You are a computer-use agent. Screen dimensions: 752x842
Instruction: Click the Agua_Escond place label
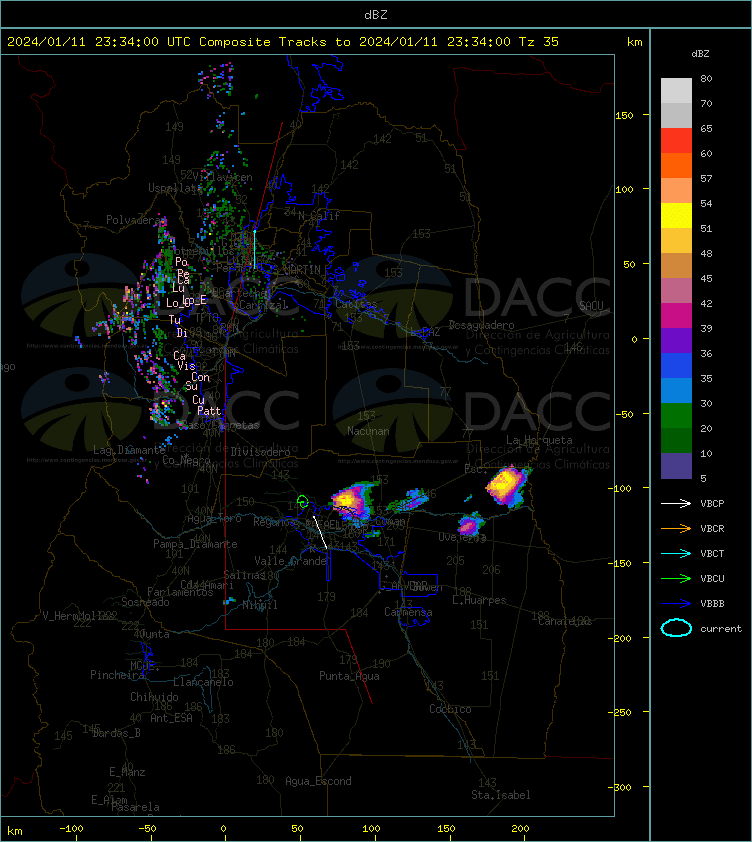pos(318,781)
